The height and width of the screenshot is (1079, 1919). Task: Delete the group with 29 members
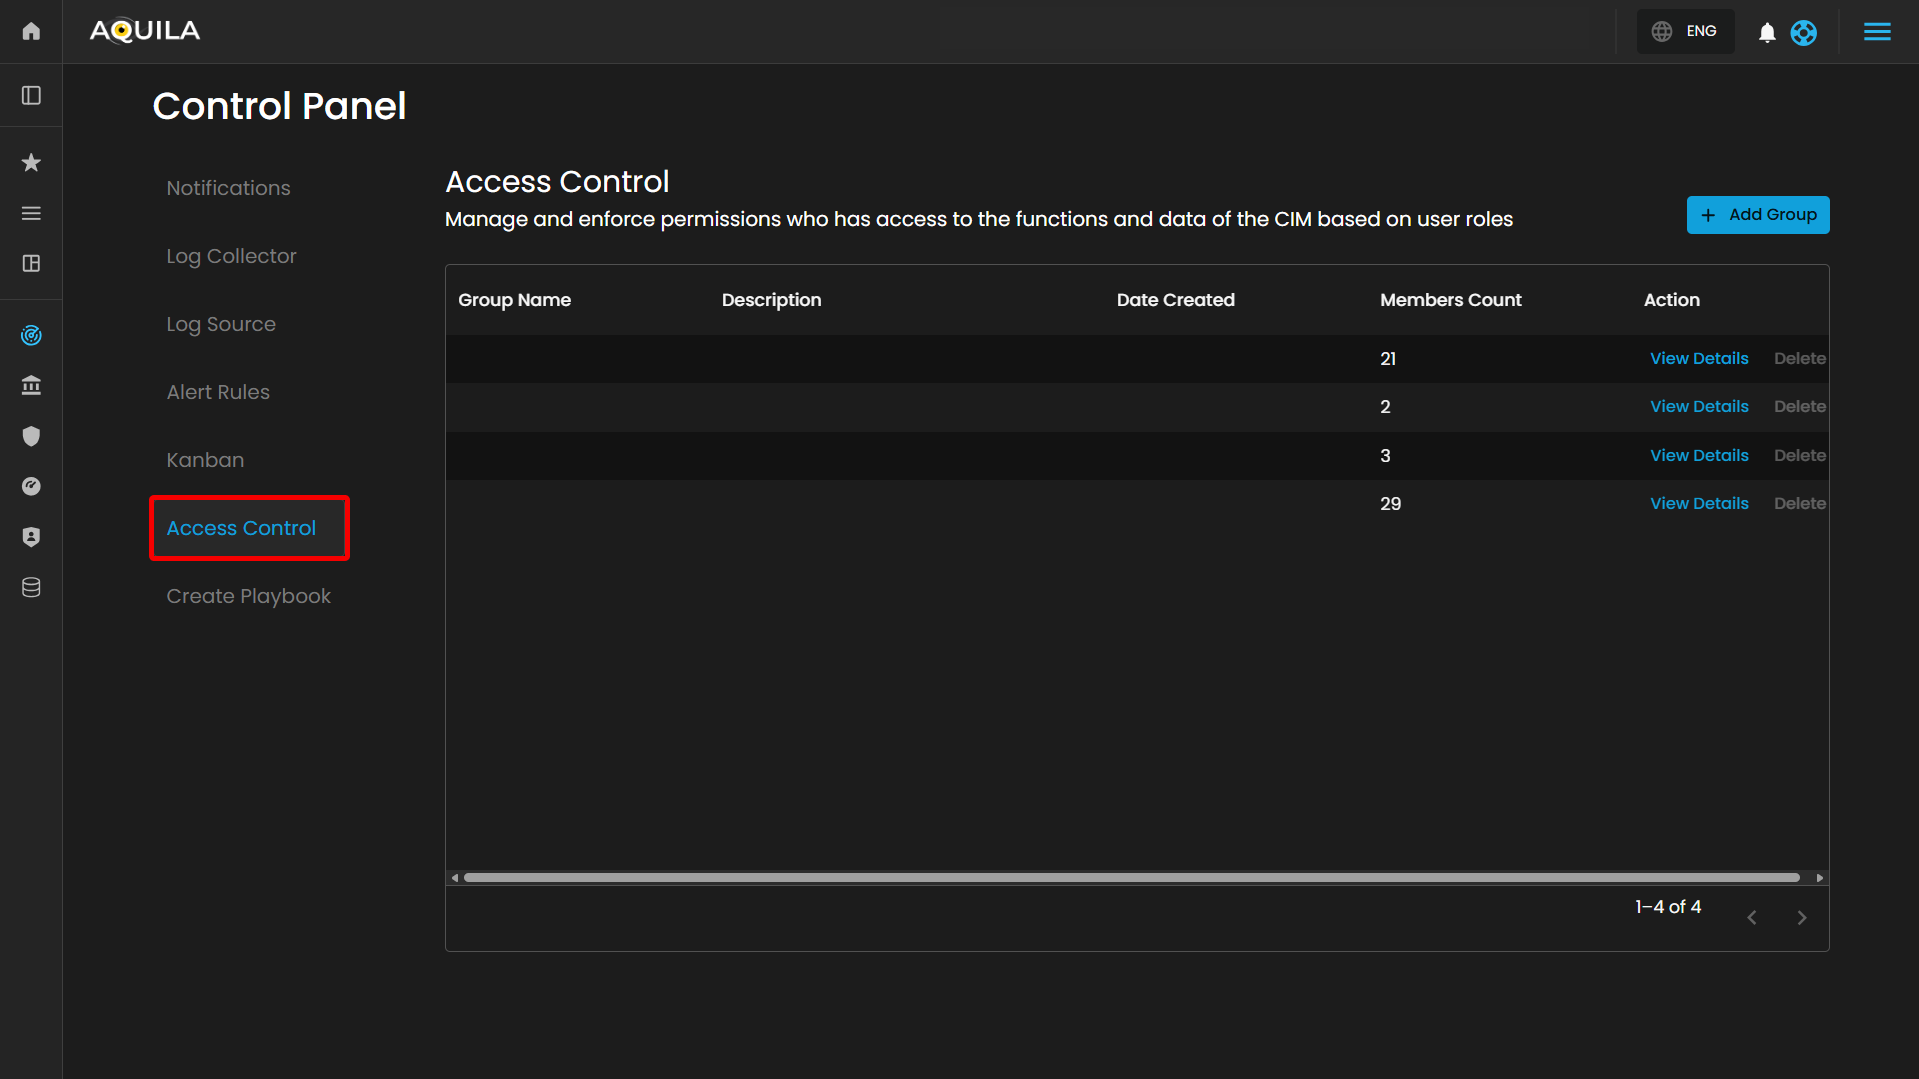click(x=1799, y=503)
